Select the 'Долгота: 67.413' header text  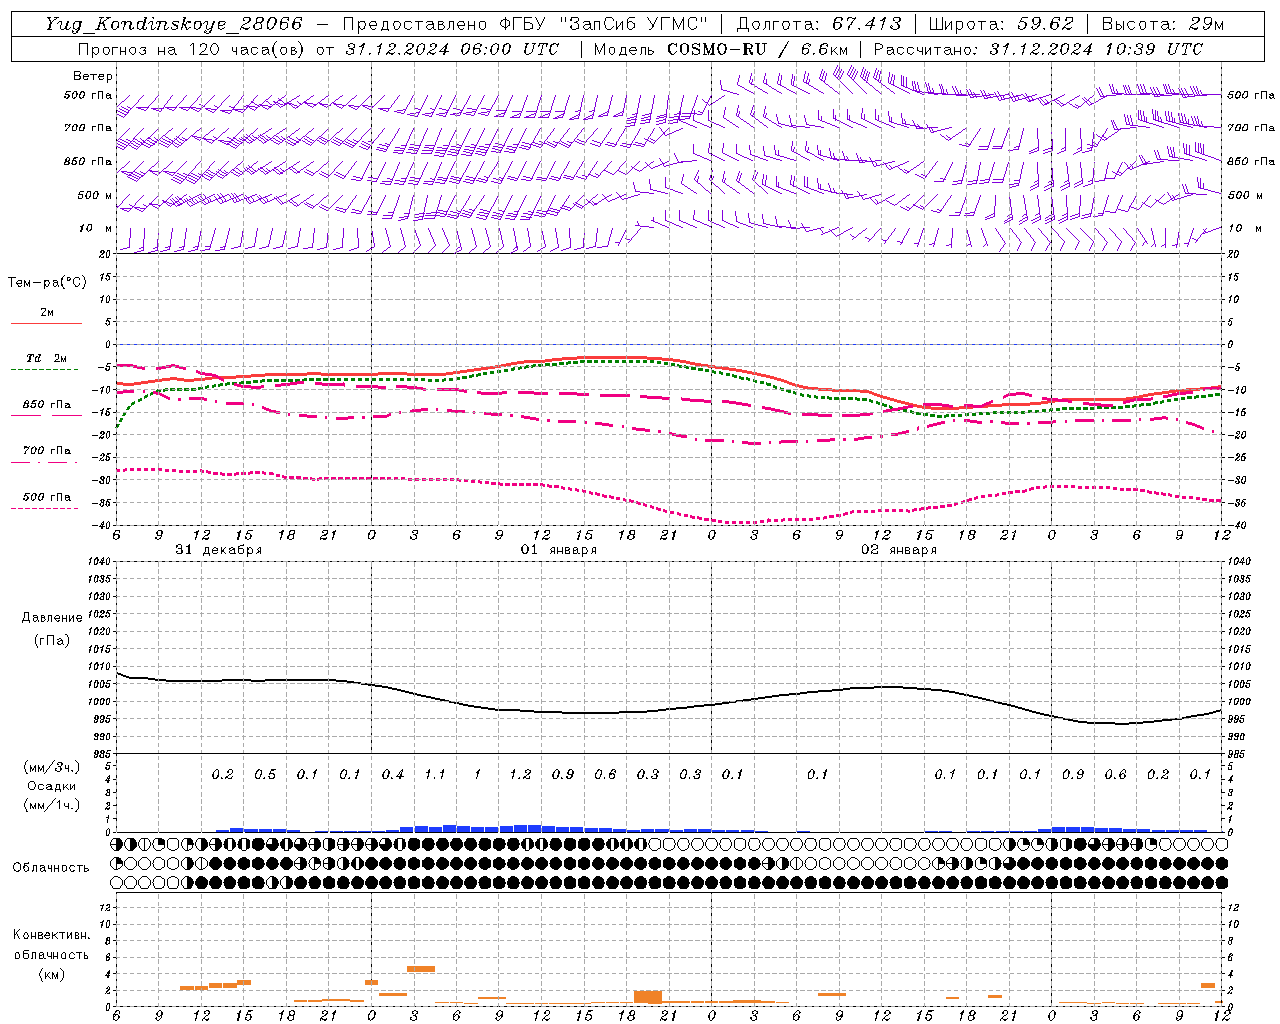coord(818,24)
